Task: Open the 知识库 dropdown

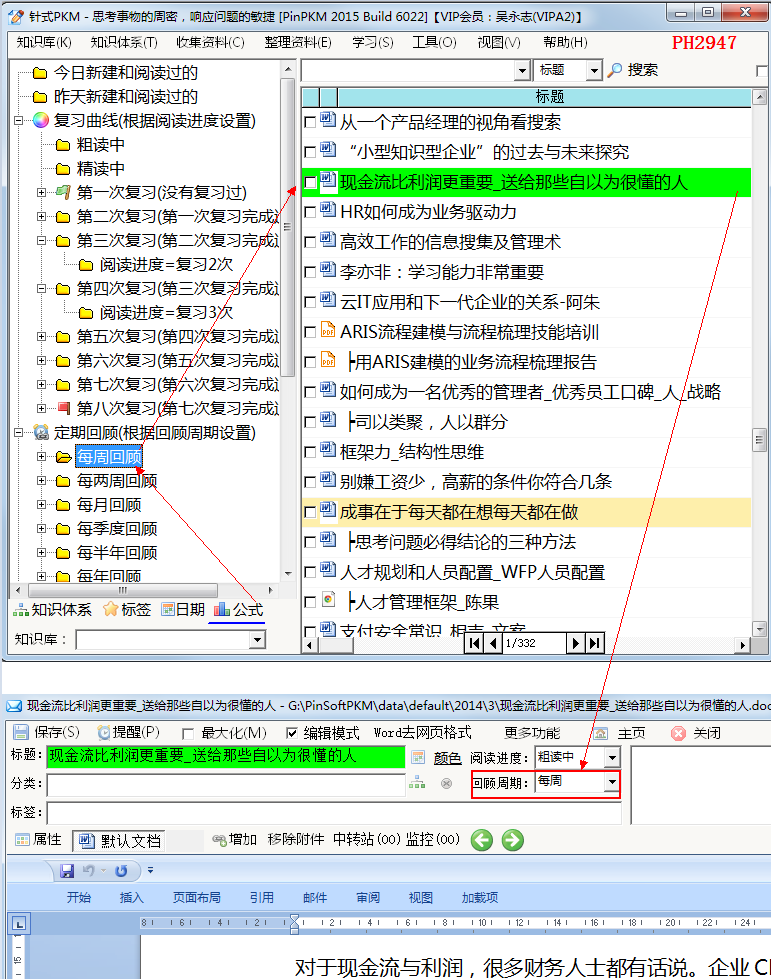Action: click(x=257, y=639)
